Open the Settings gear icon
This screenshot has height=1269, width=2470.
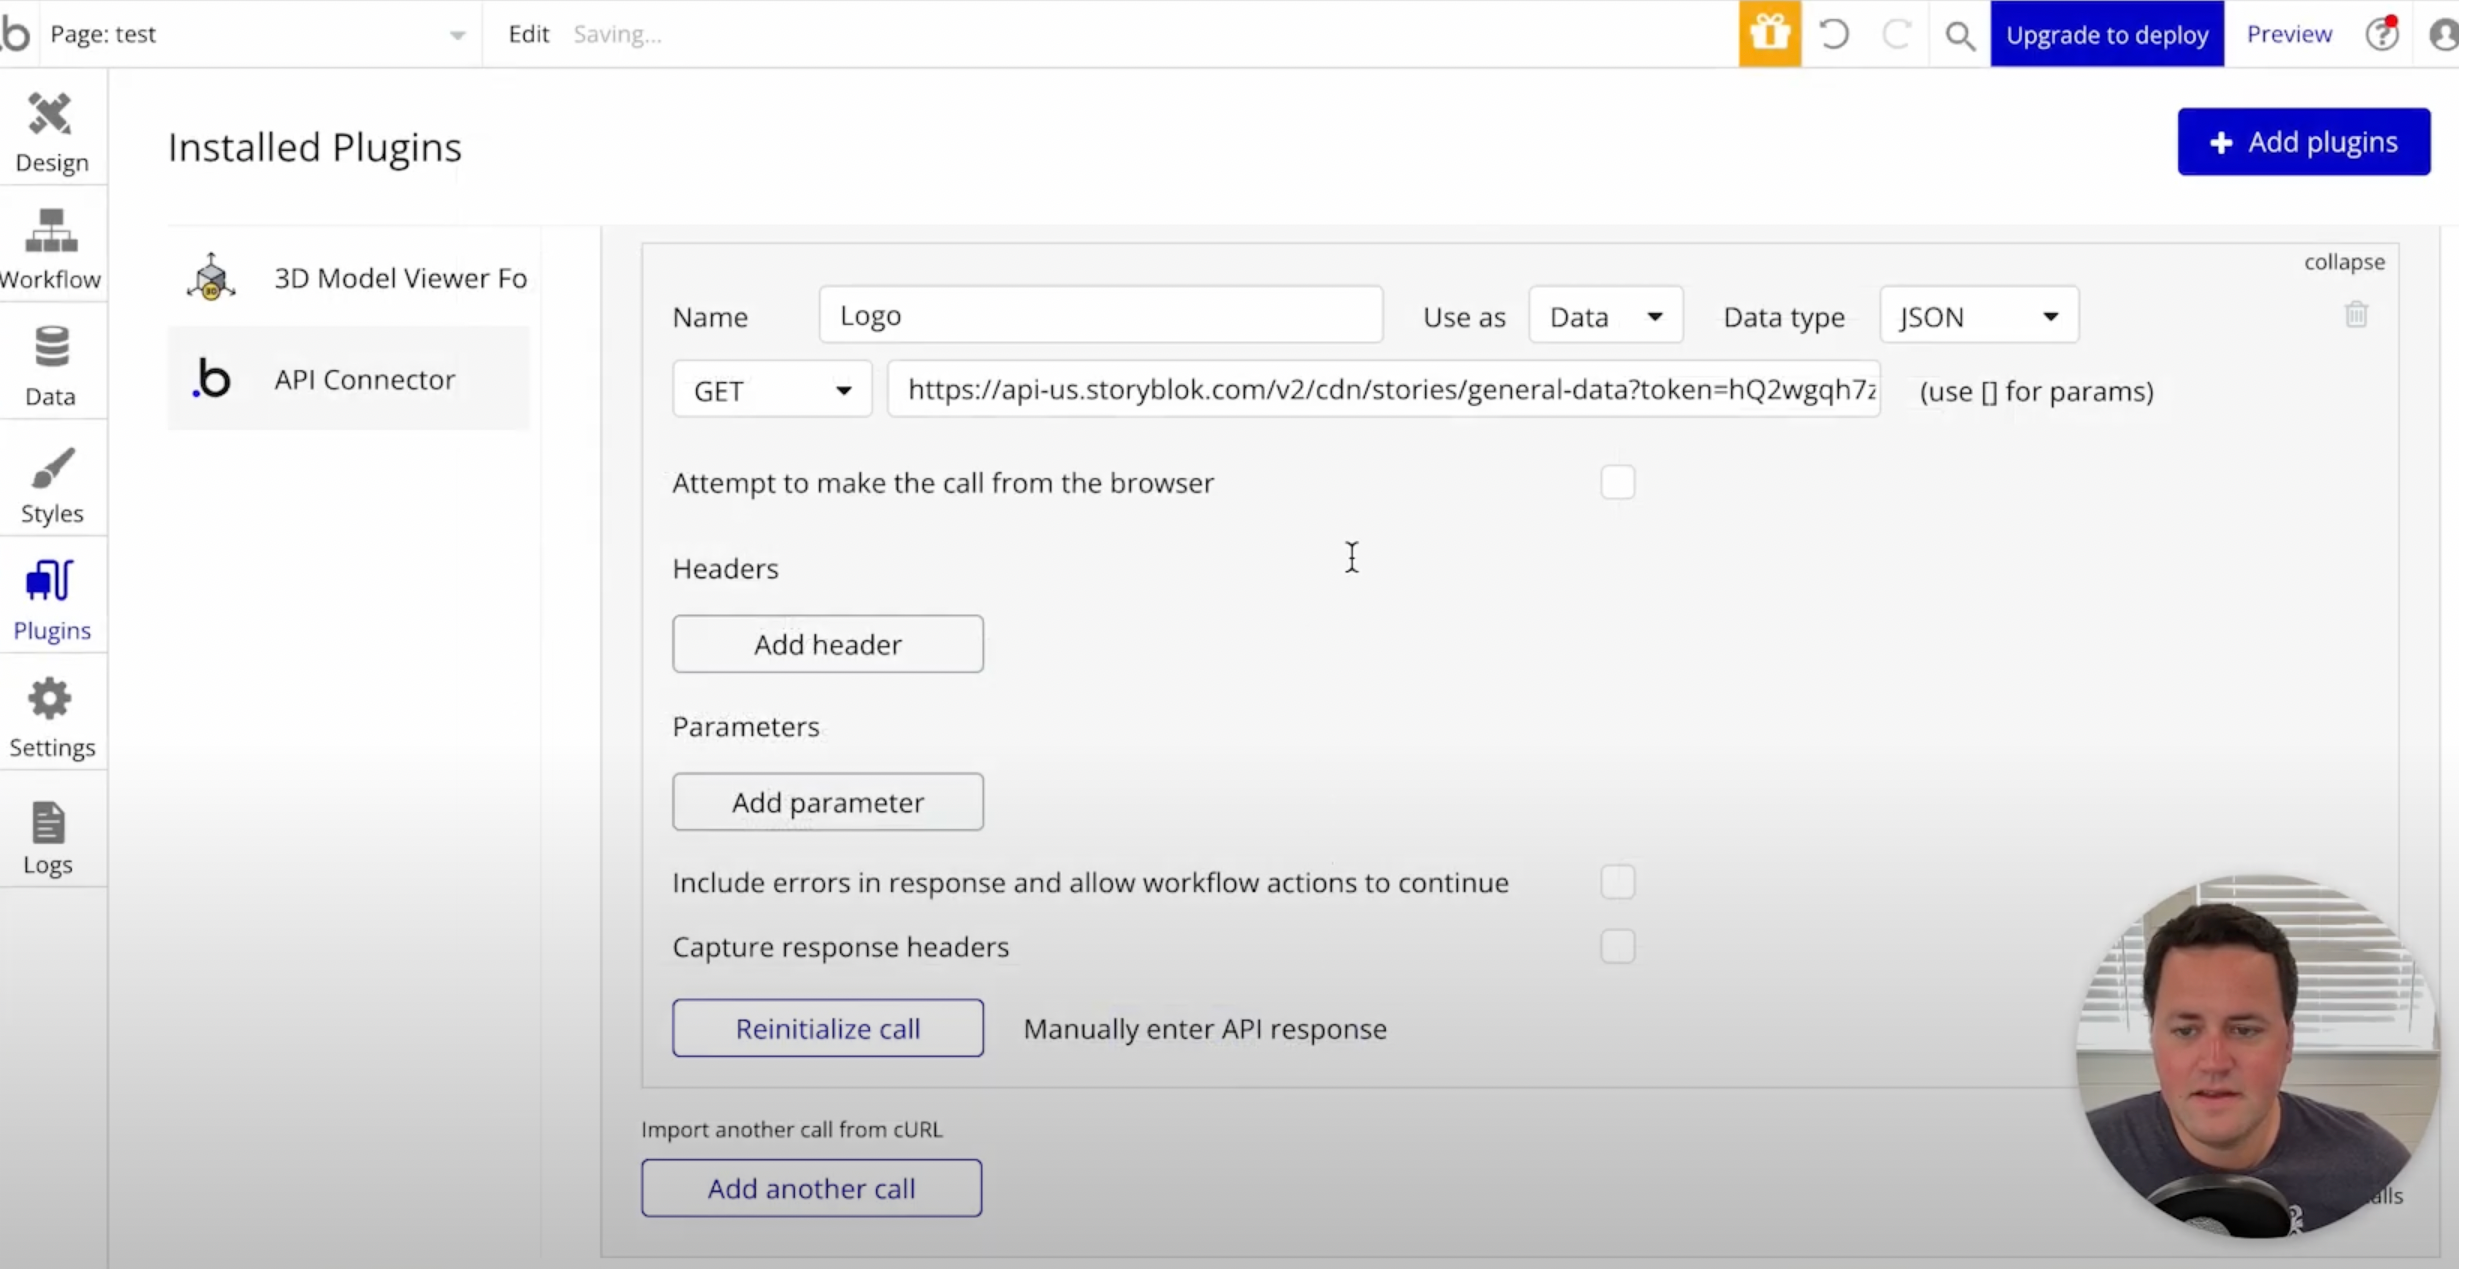50,699
